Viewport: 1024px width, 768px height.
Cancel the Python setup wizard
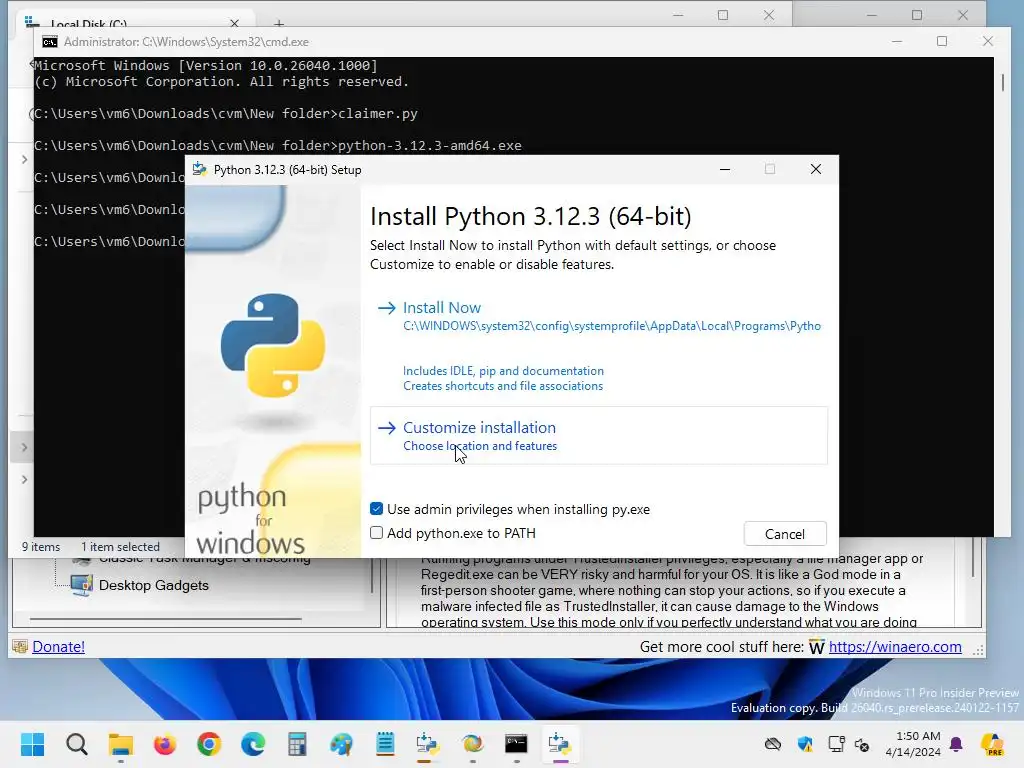click(x=785, y=534)
